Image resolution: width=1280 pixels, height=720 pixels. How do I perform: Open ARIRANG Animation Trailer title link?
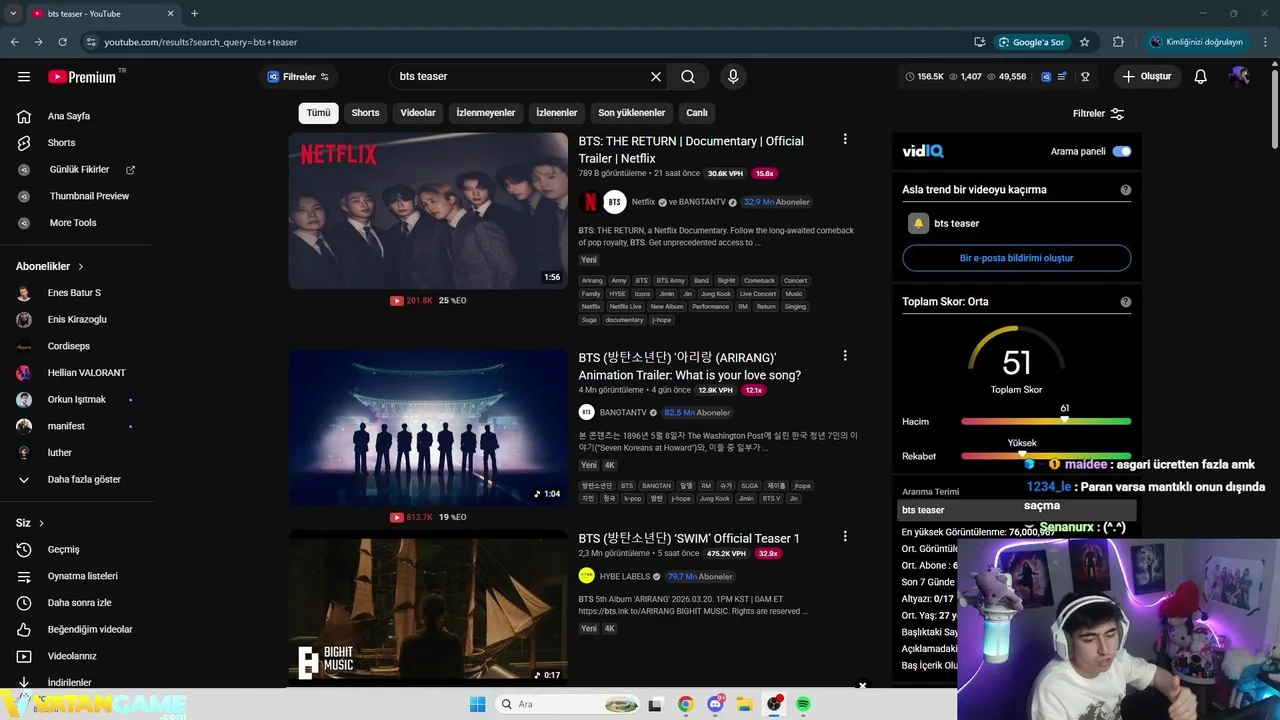(690, 366)
